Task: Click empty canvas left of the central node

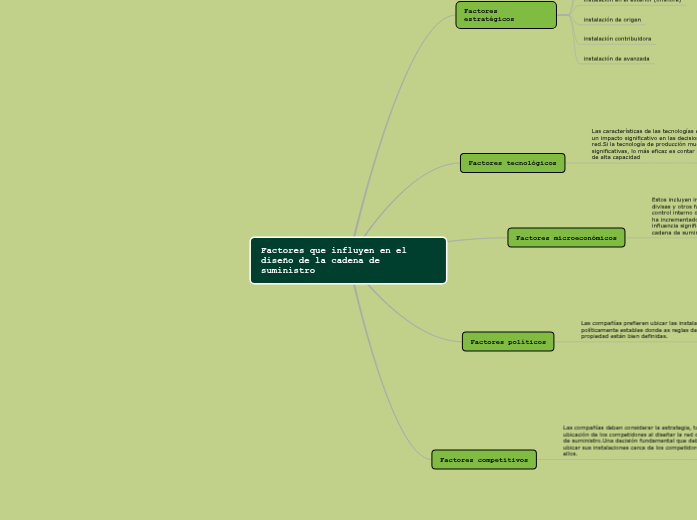Action: [120, 260]
